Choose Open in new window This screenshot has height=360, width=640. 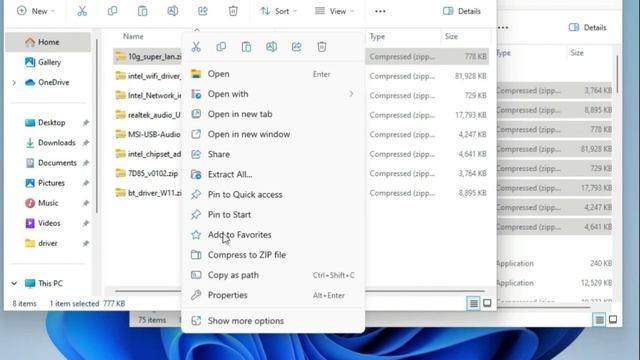(x=273, y=134)
